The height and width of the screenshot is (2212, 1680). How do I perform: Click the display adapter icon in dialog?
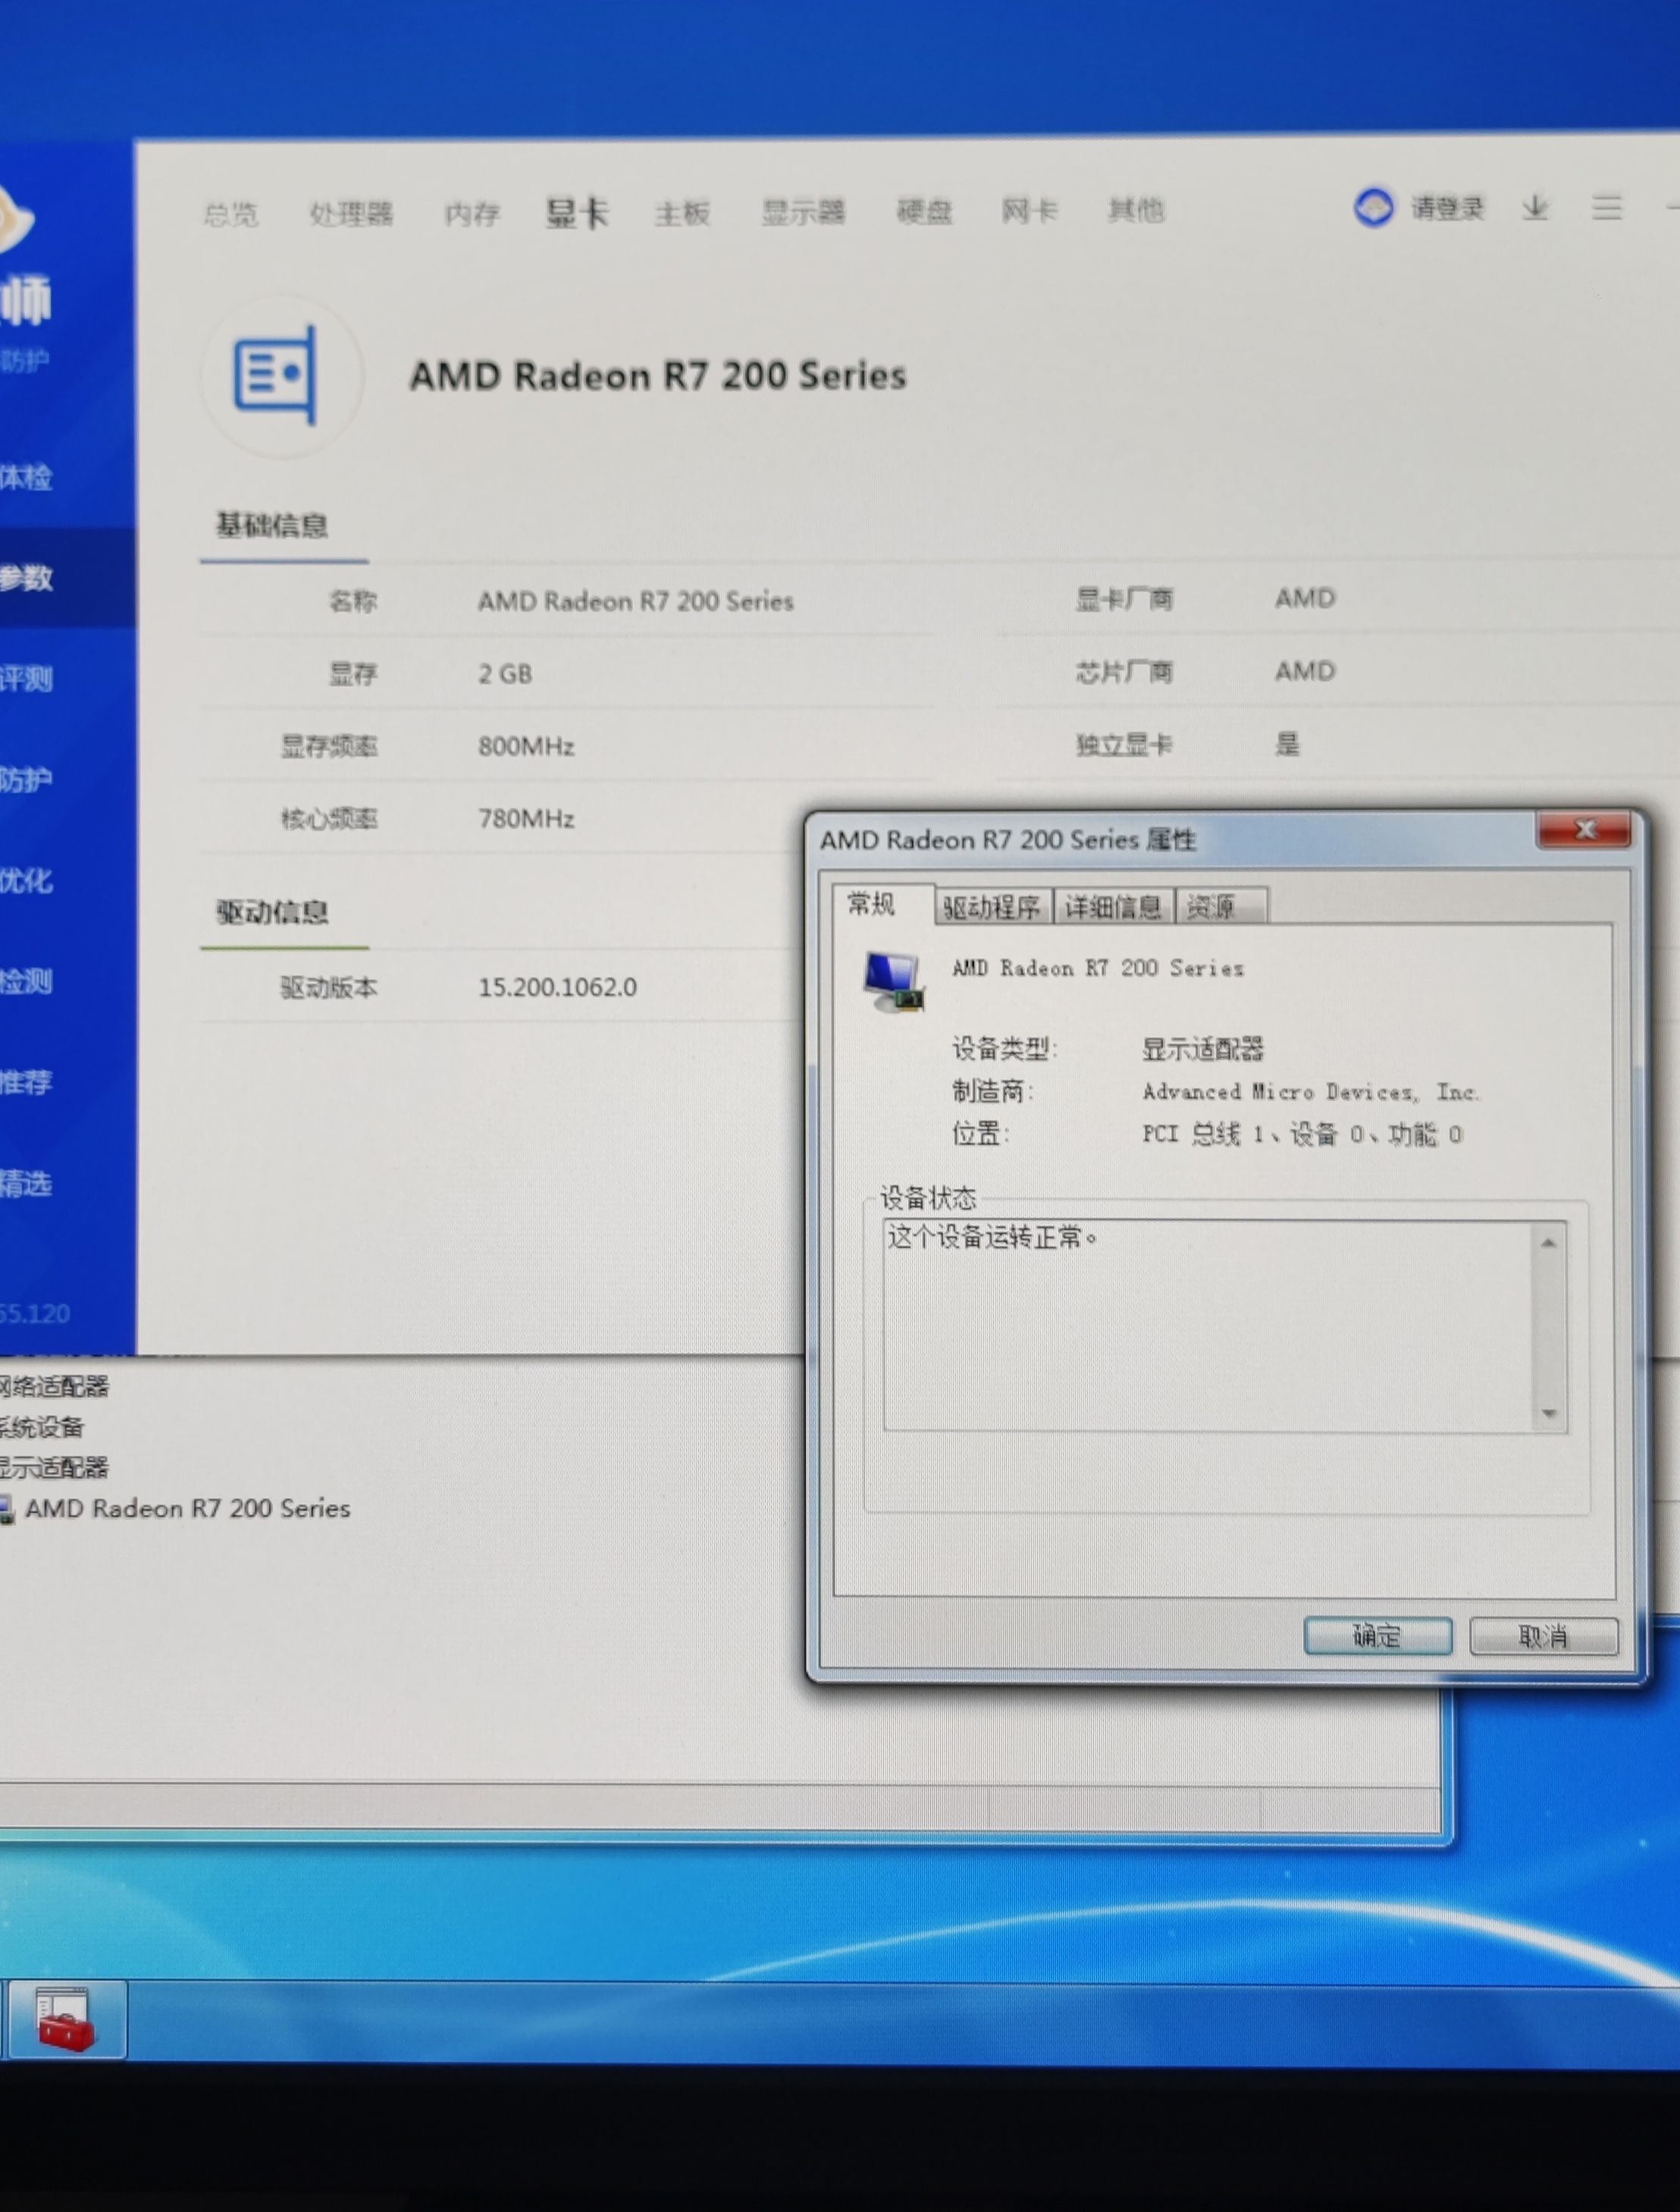coord(893,981)
